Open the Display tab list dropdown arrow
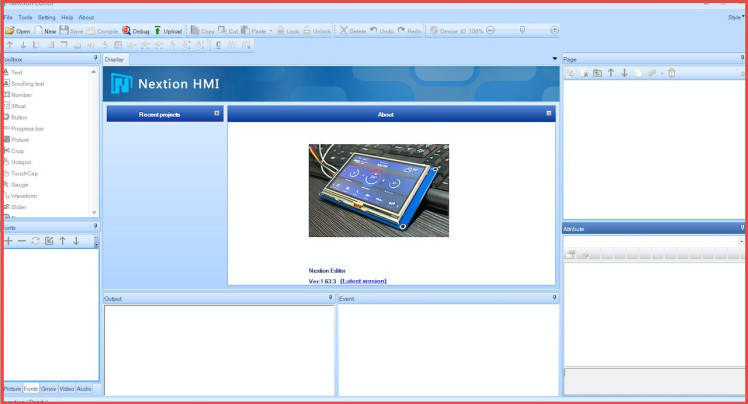 554,59
